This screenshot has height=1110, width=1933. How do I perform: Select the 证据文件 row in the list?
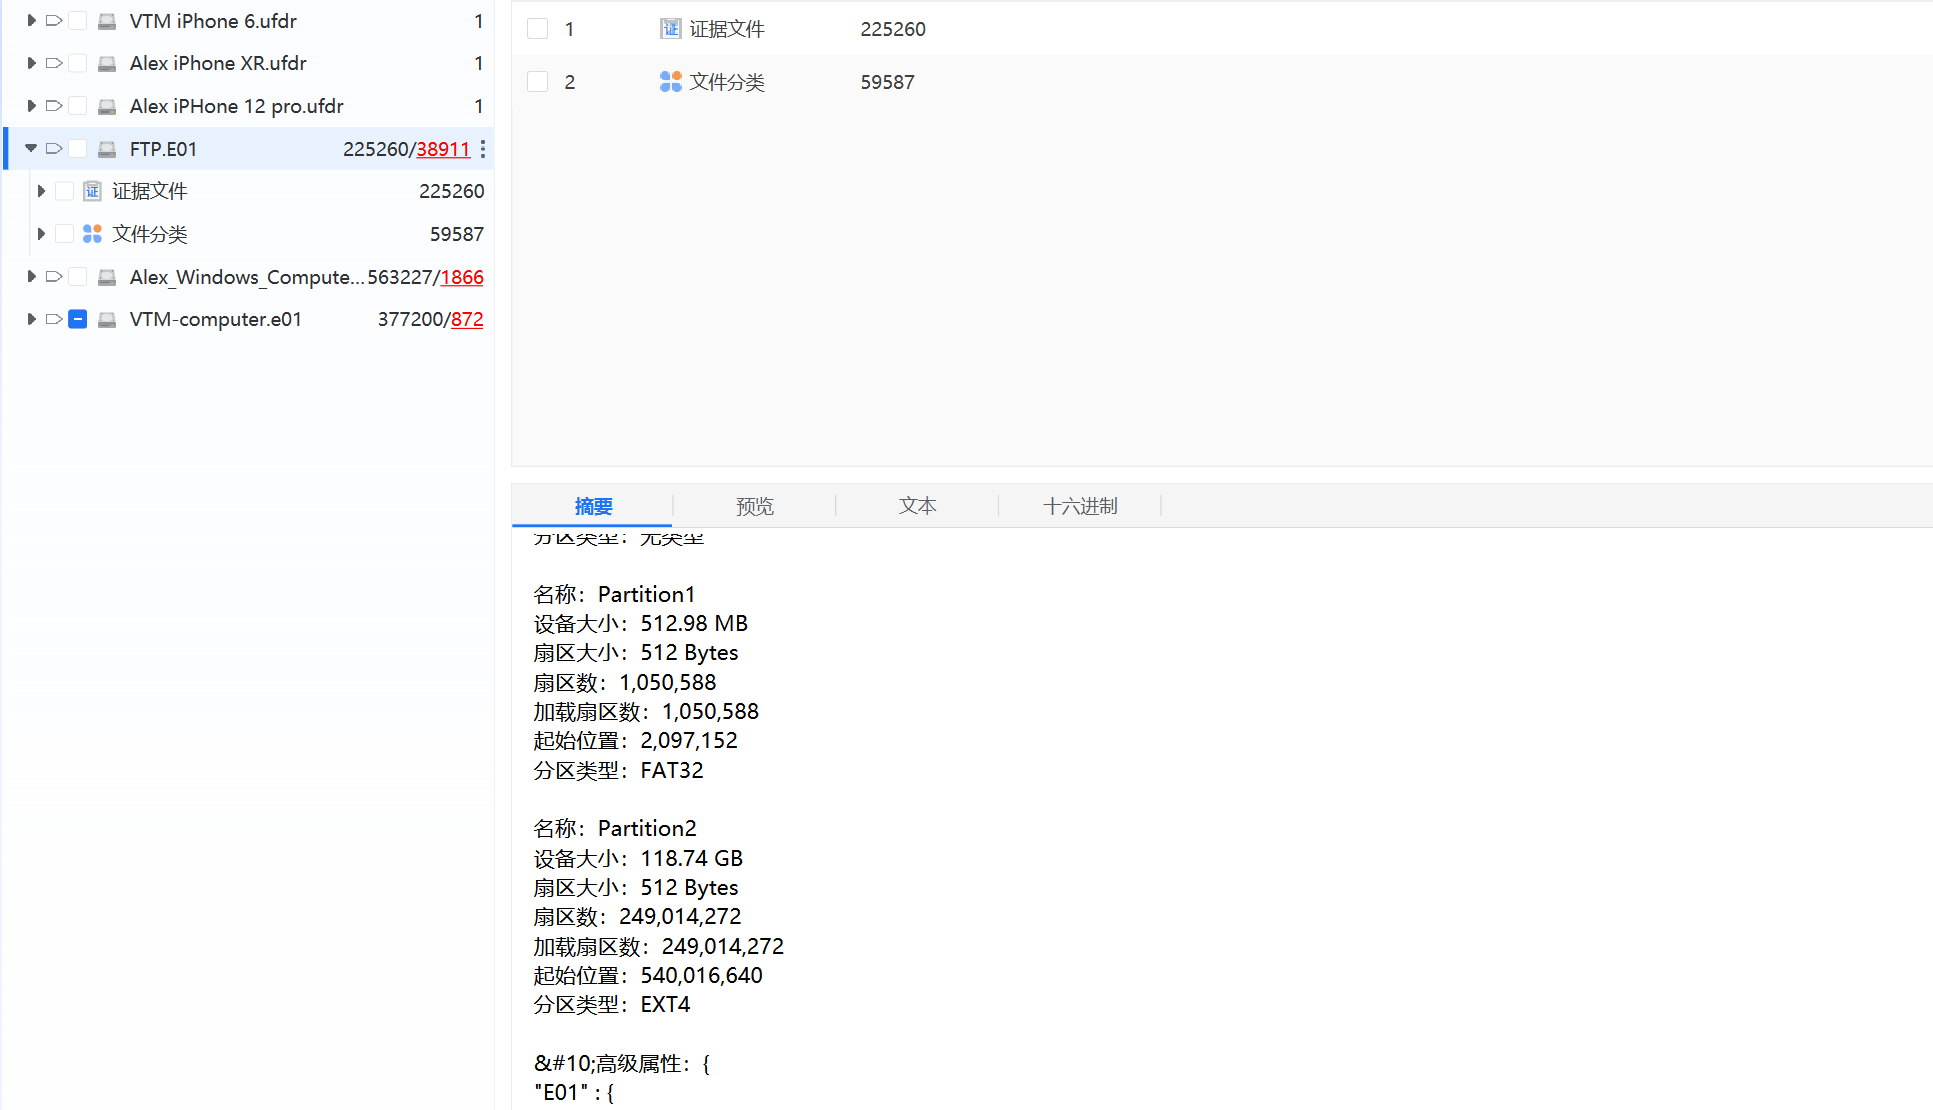click(1222, 29)
